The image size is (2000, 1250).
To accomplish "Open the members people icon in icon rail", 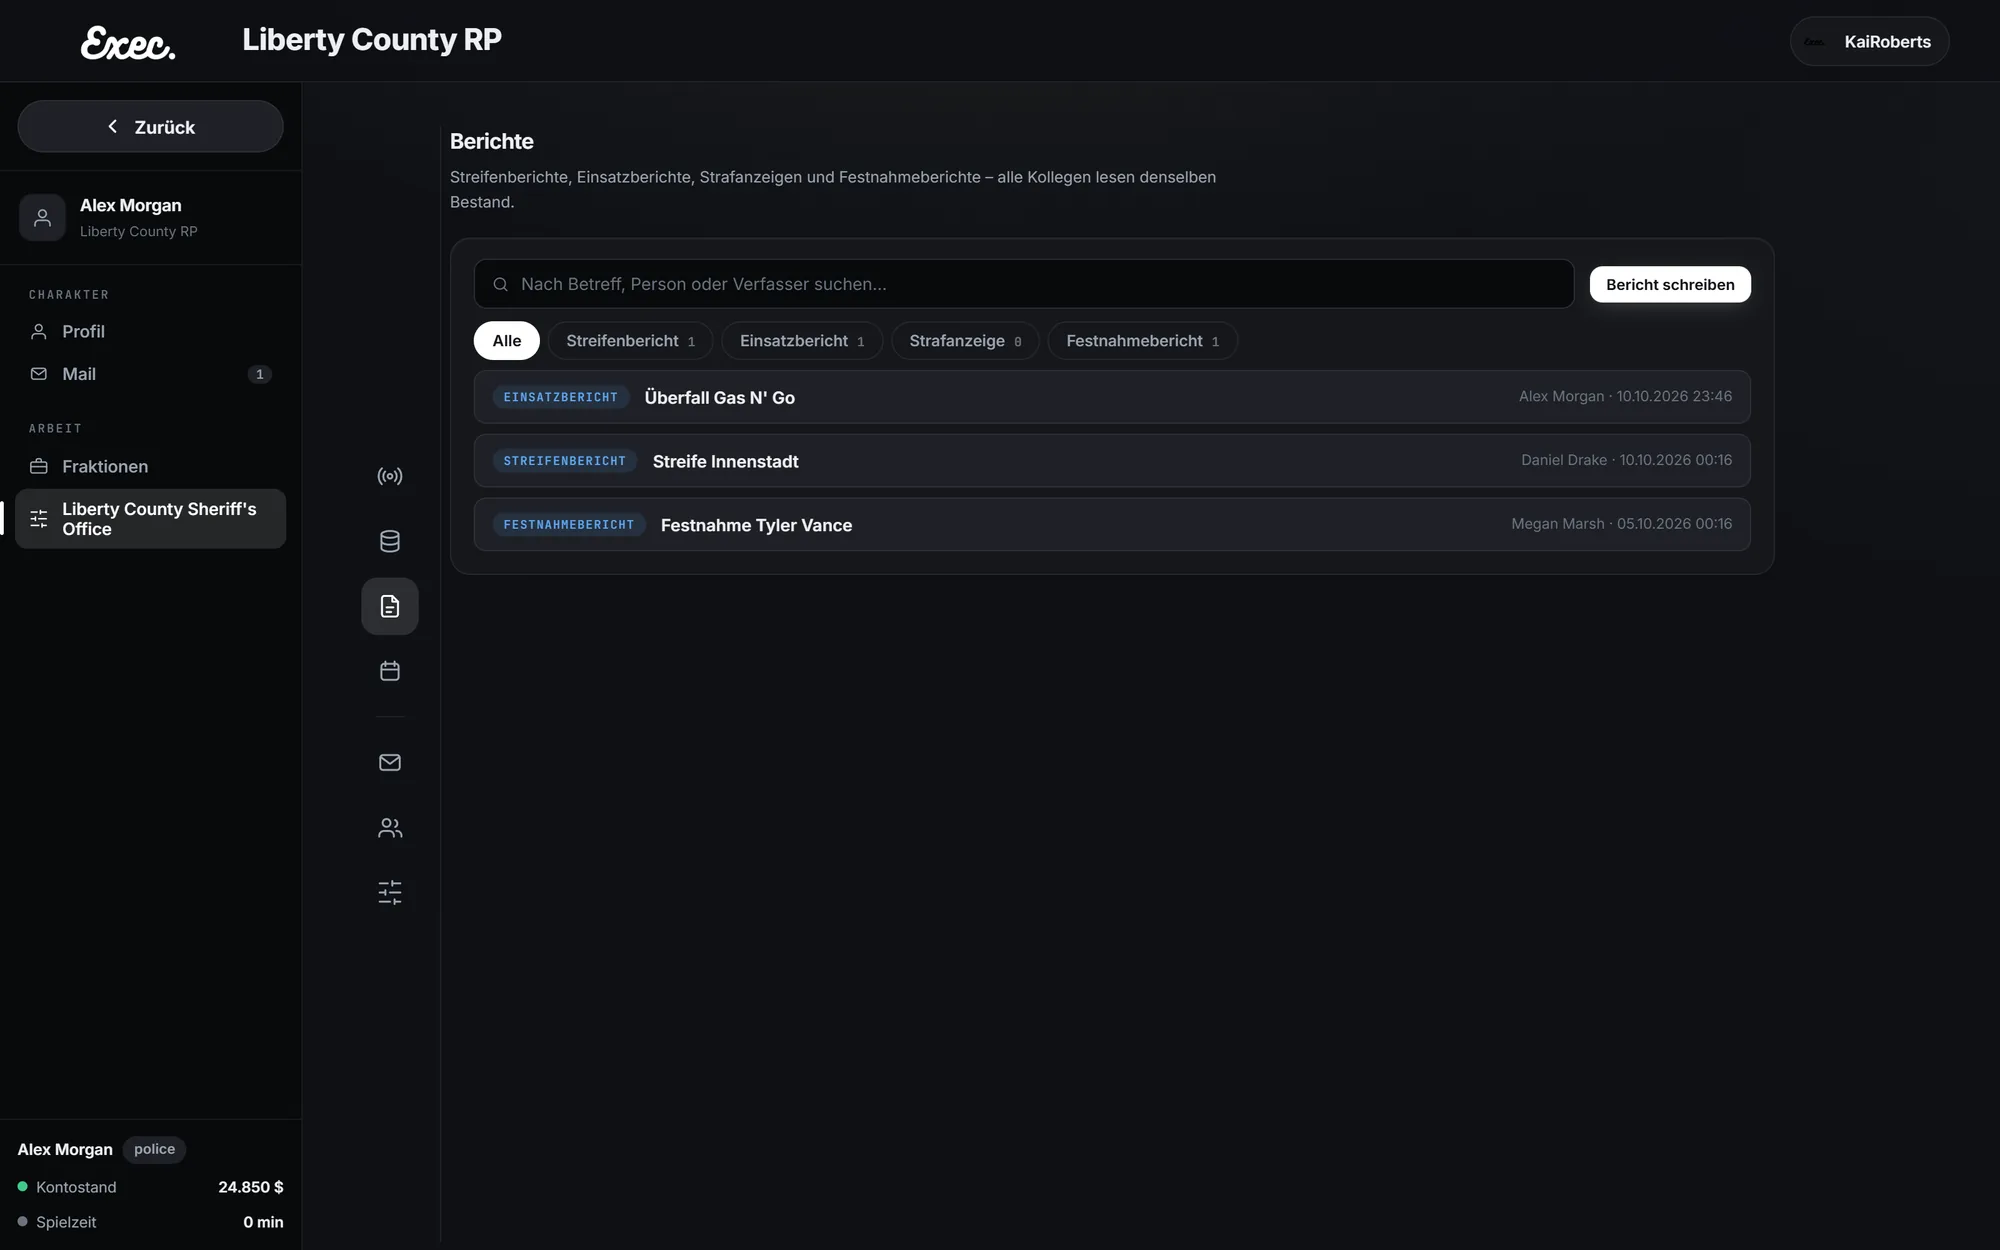I will (x=390, y=828).
